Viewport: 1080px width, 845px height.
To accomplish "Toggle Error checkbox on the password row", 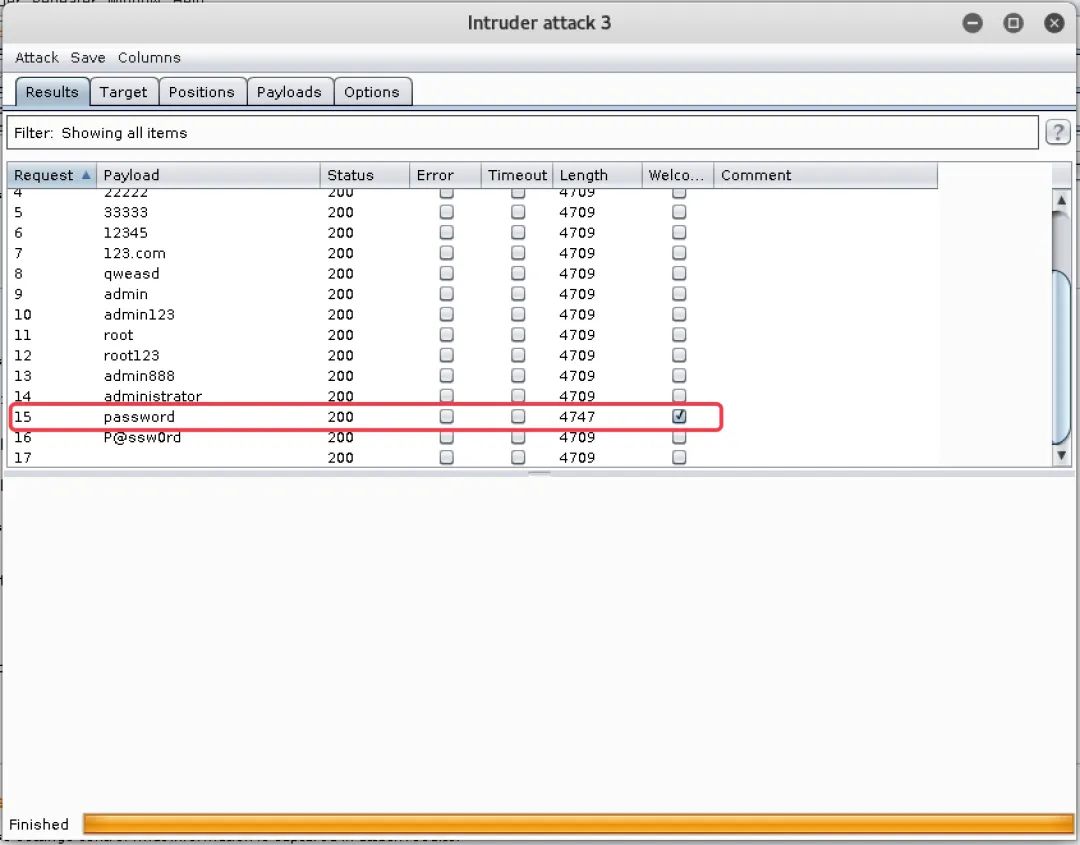I will 446,416.
